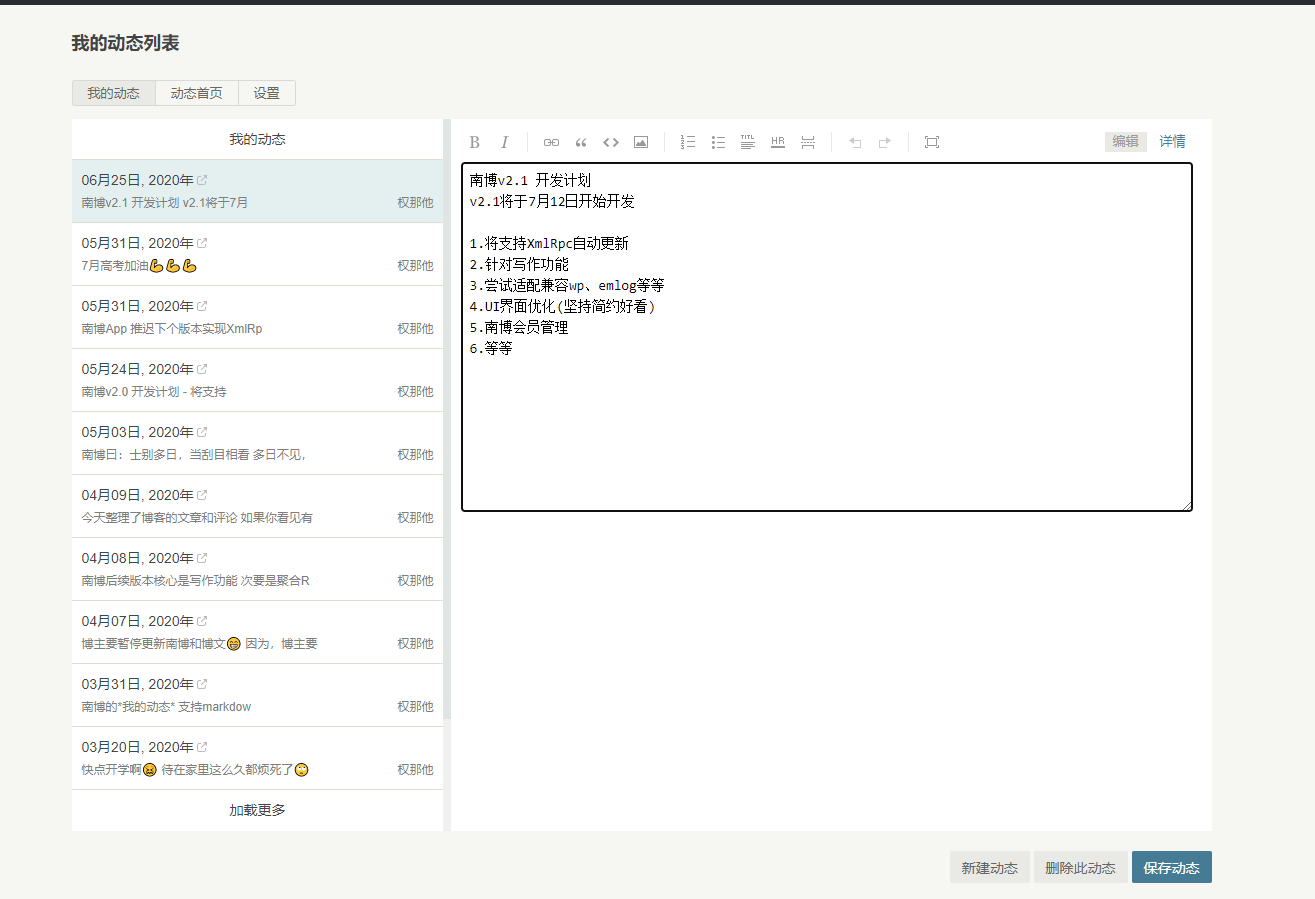Select post 快点开学啊 in list
This screenshot has width=1315, height=899.
click(257, 758)
